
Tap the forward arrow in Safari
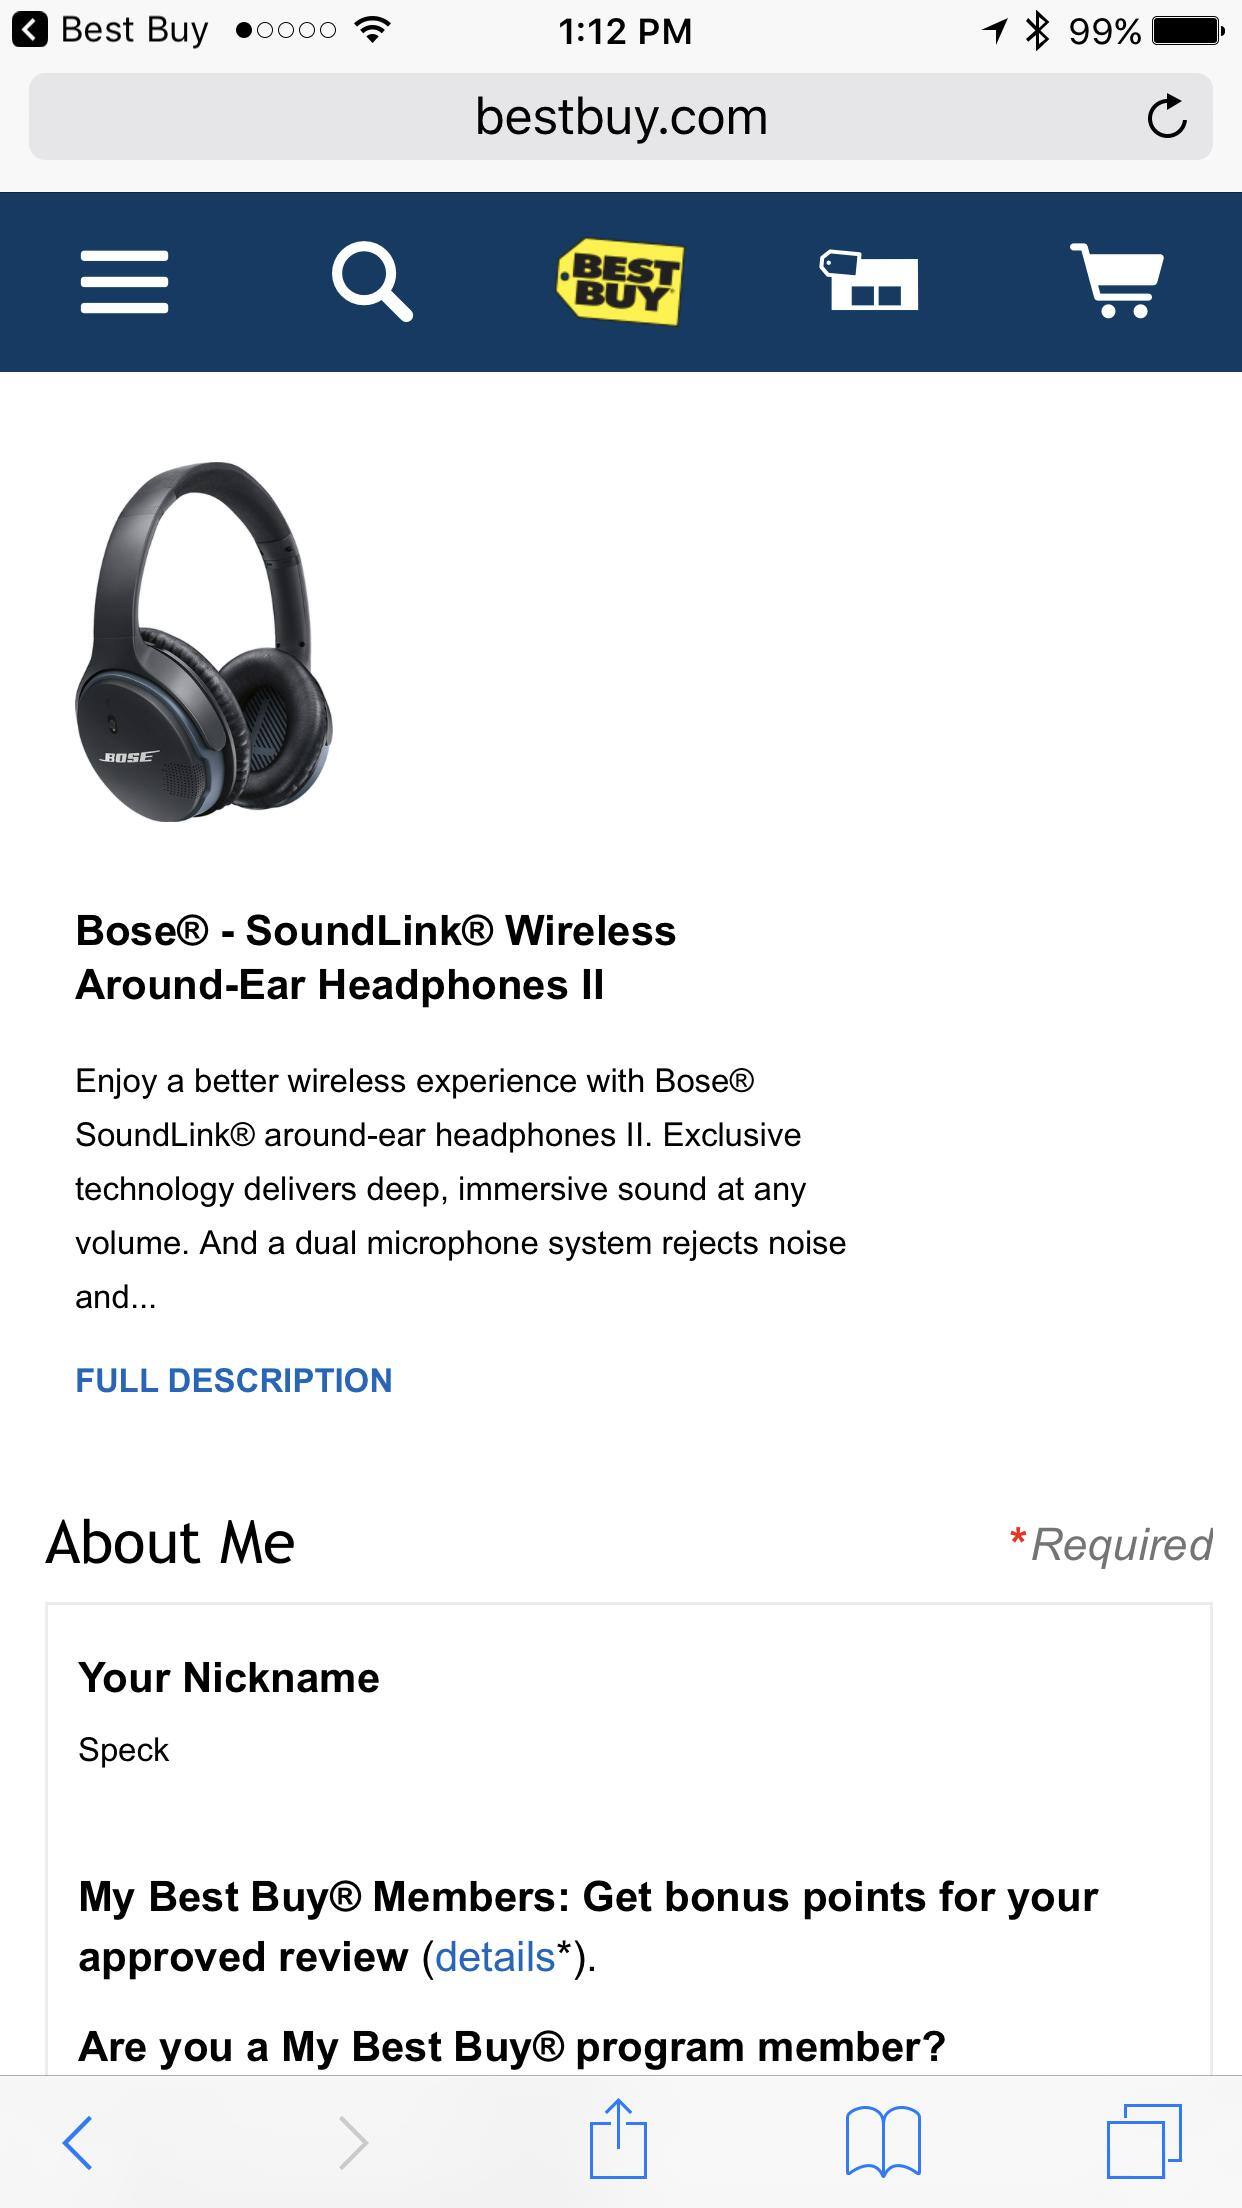click(x=353, y=2142)
